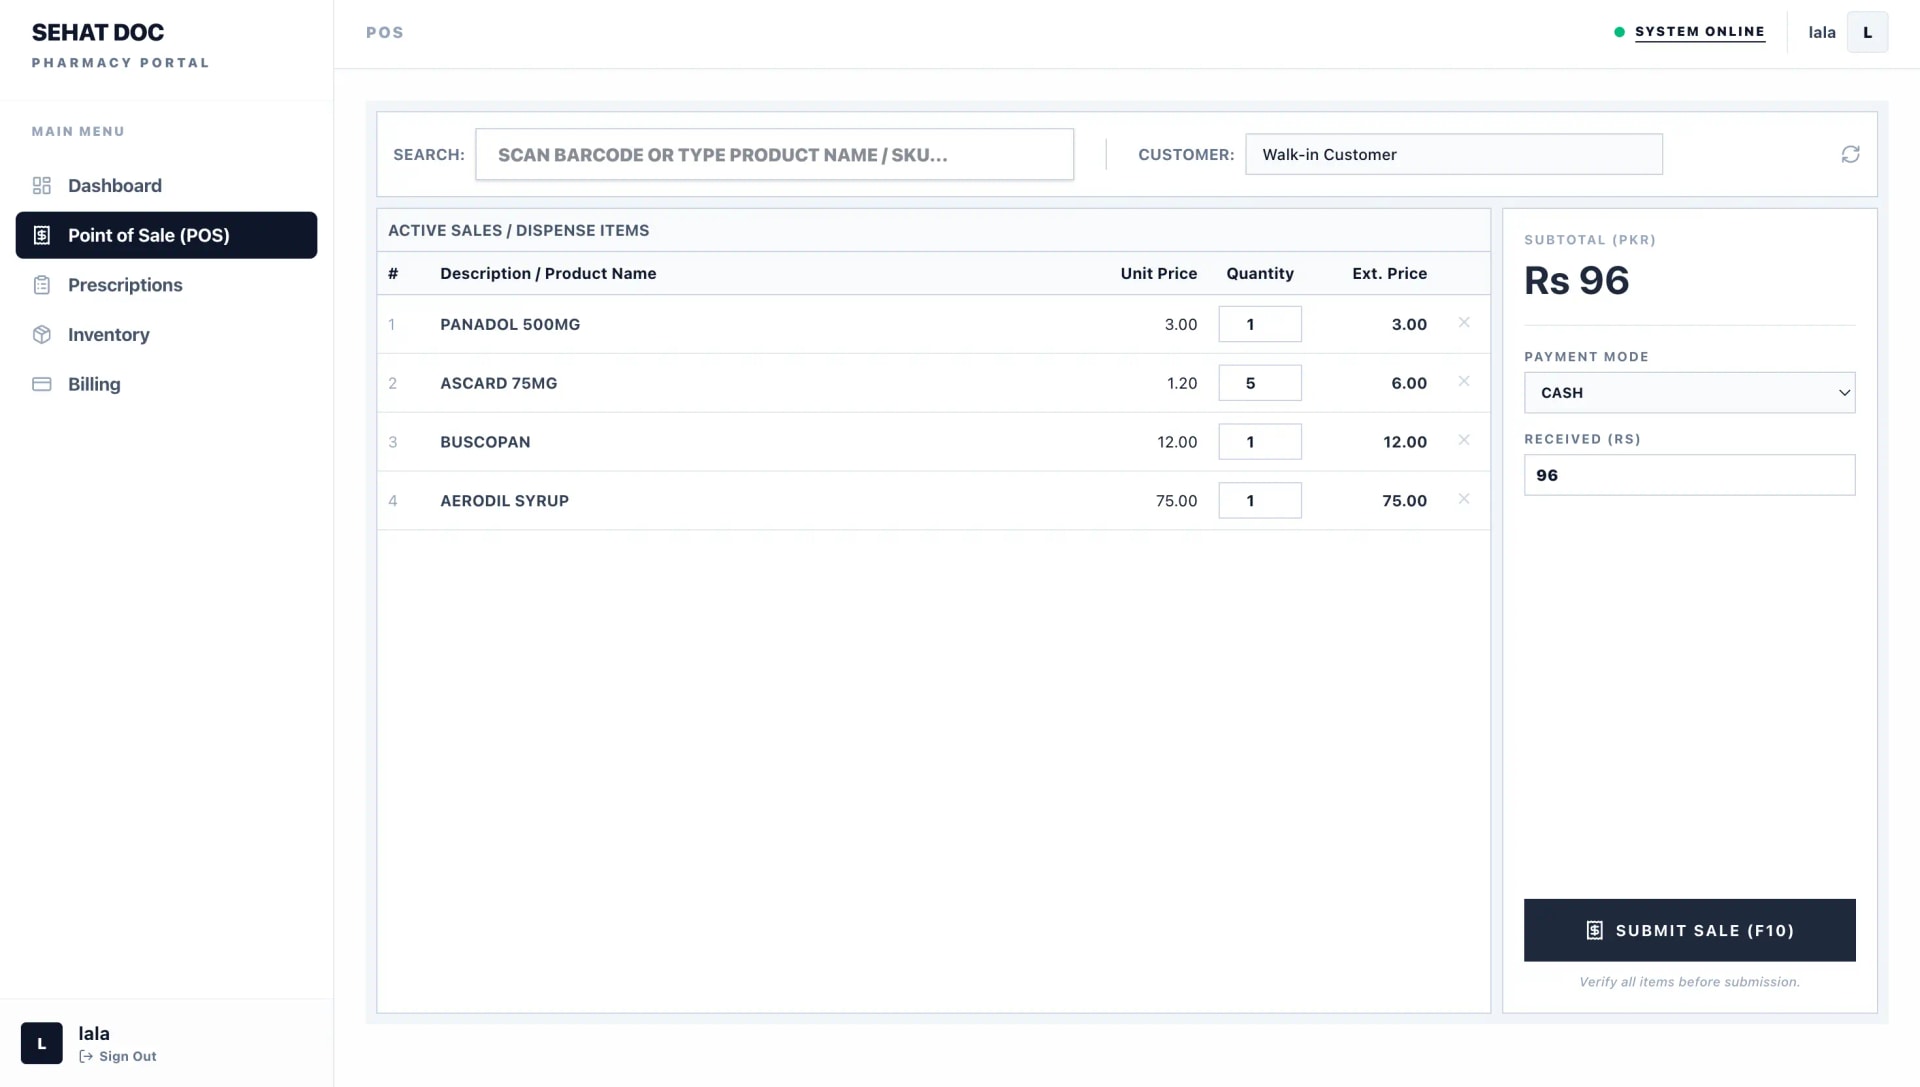Click the Dashboard grid icon
This screenshot has height=1087, width=1920.
[41, 186]
